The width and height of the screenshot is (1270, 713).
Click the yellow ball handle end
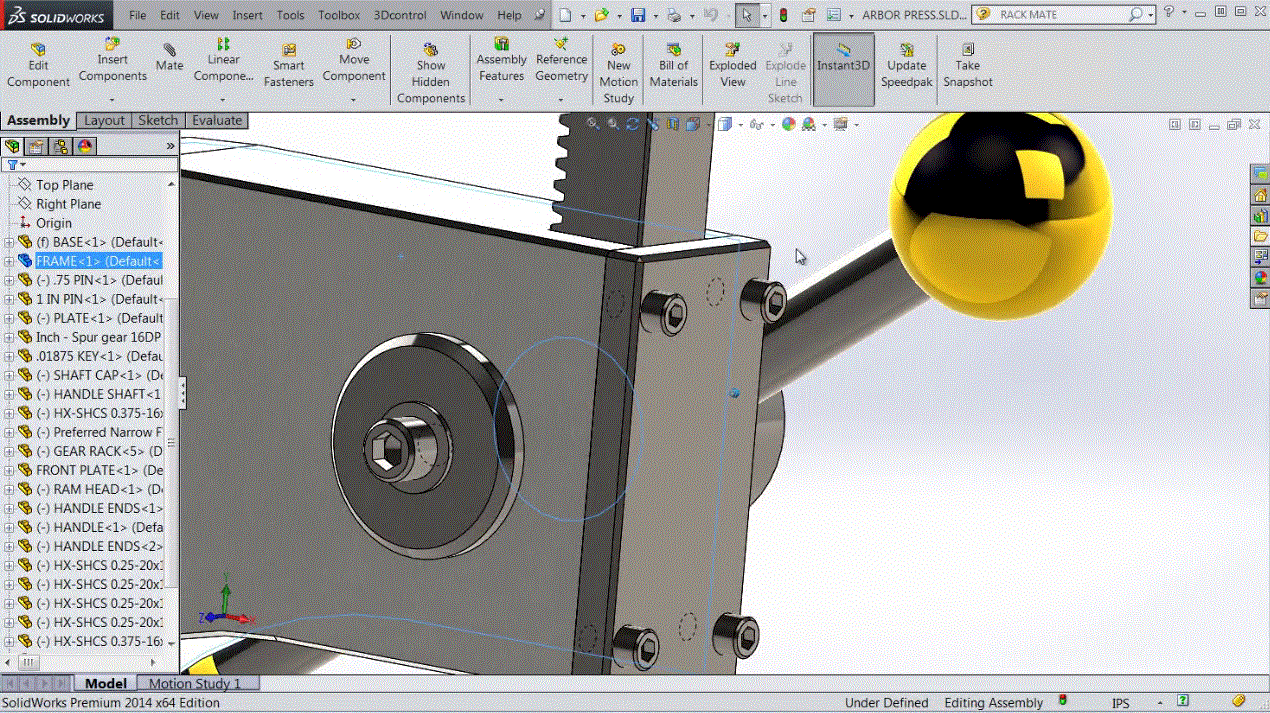point(999,214)
